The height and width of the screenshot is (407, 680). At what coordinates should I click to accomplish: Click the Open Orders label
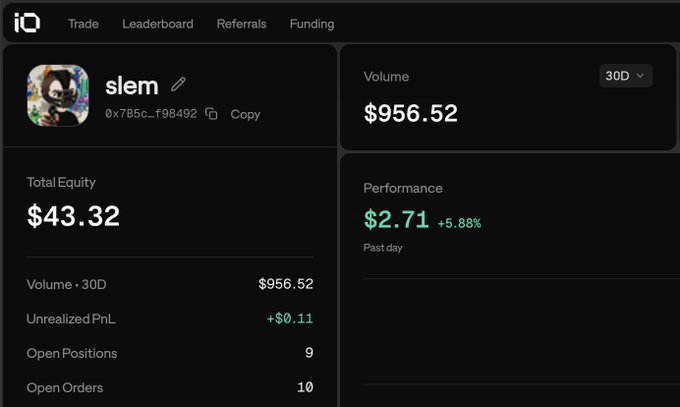tap(65, 388)
